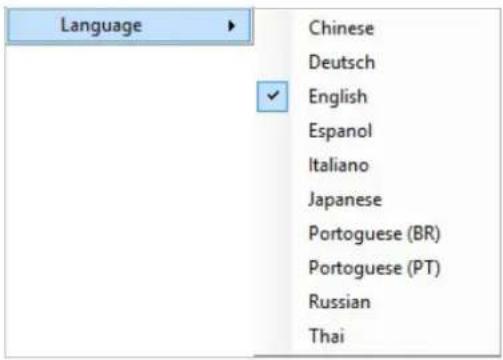Pick Italiano in the submenu

coord(339,165)
